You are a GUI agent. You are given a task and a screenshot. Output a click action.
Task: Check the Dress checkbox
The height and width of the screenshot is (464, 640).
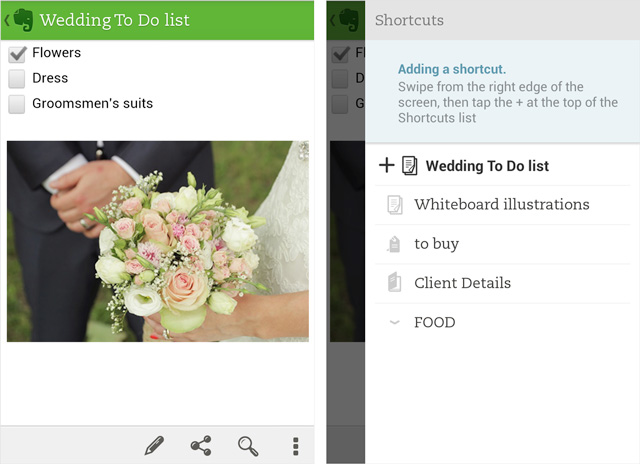pos(17,79)
